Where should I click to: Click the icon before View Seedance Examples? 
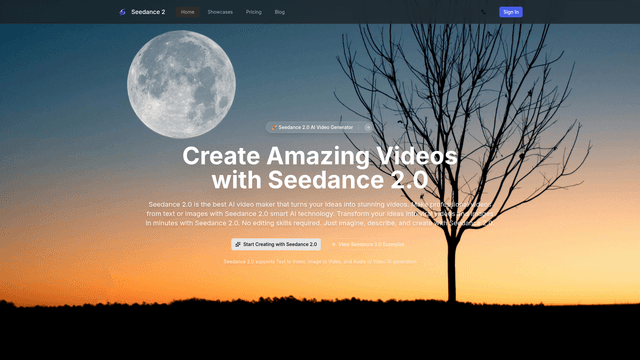tap(333, 244)
